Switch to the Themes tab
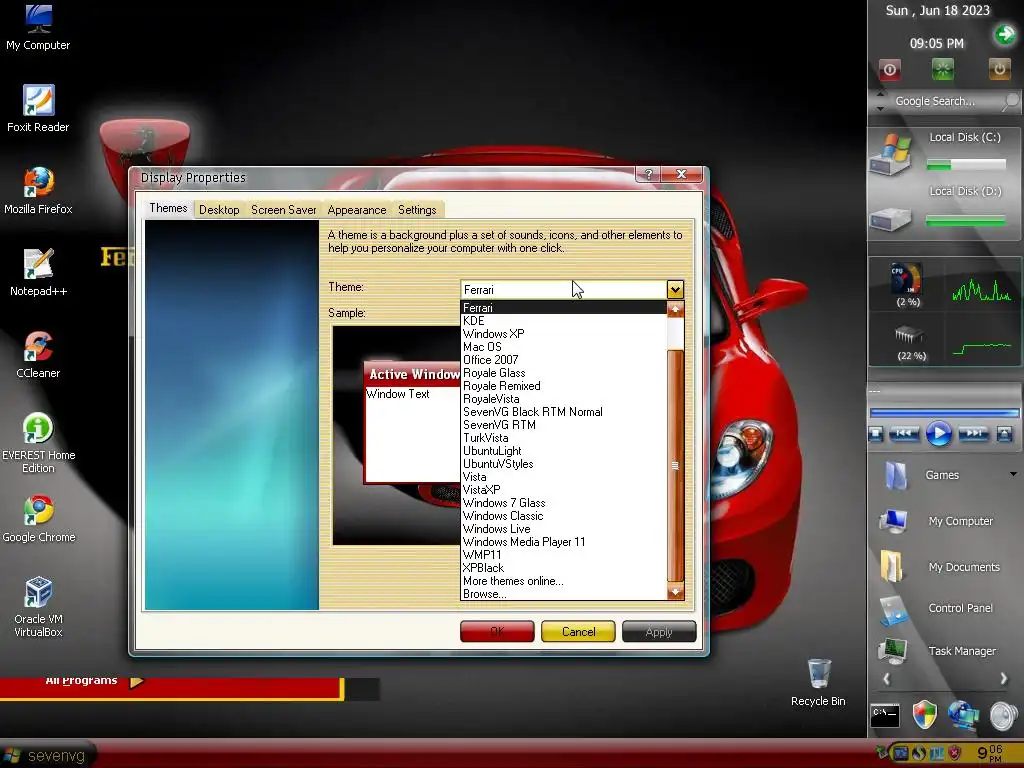The width and height of the screenshot is (1024, 768). (x=168, y=208)
